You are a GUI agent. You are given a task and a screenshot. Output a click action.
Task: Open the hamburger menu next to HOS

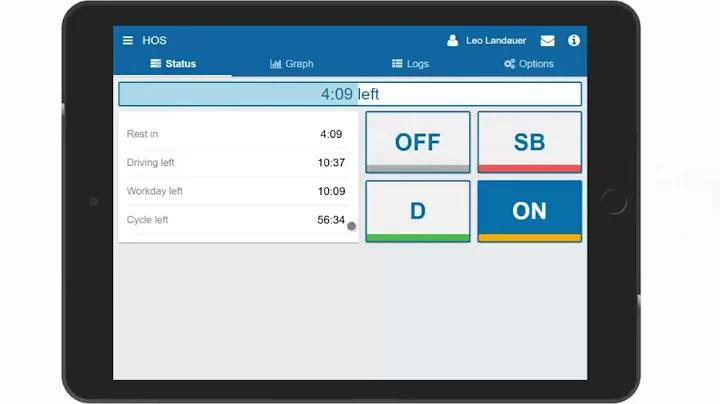click(128, 40)
